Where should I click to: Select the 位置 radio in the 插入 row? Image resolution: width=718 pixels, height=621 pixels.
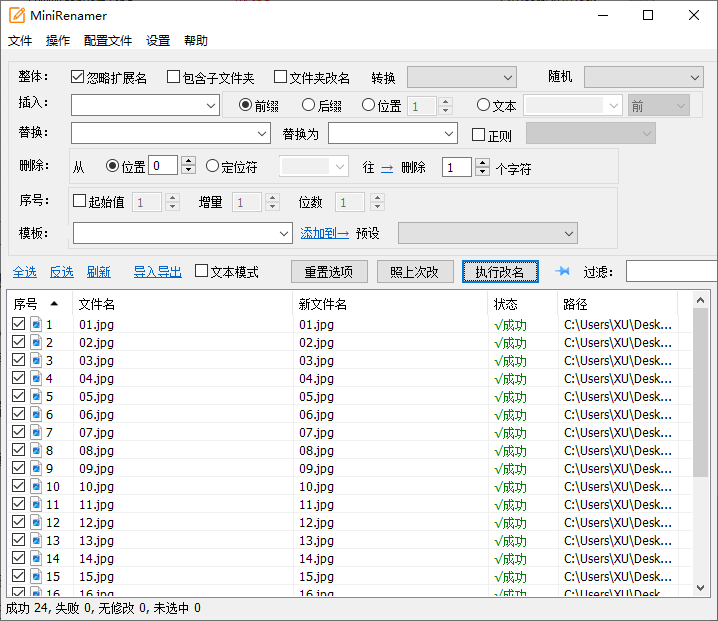(368, 105)
